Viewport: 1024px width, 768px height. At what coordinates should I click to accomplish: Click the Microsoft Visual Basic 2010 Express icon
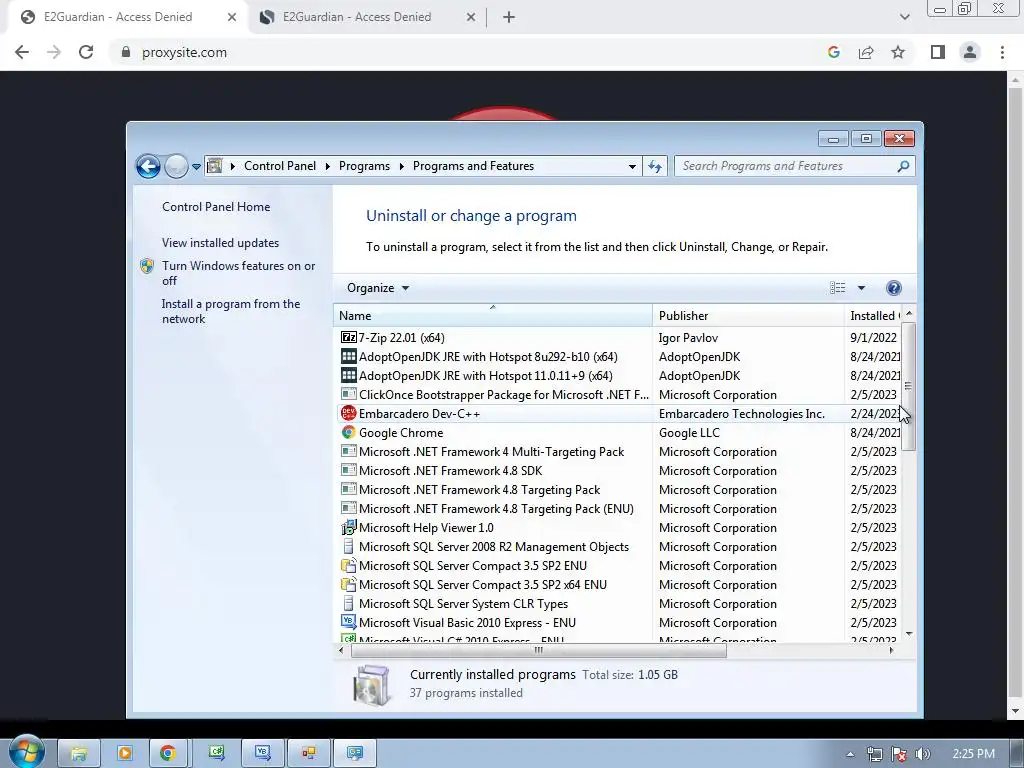click(x=349, y=622)
